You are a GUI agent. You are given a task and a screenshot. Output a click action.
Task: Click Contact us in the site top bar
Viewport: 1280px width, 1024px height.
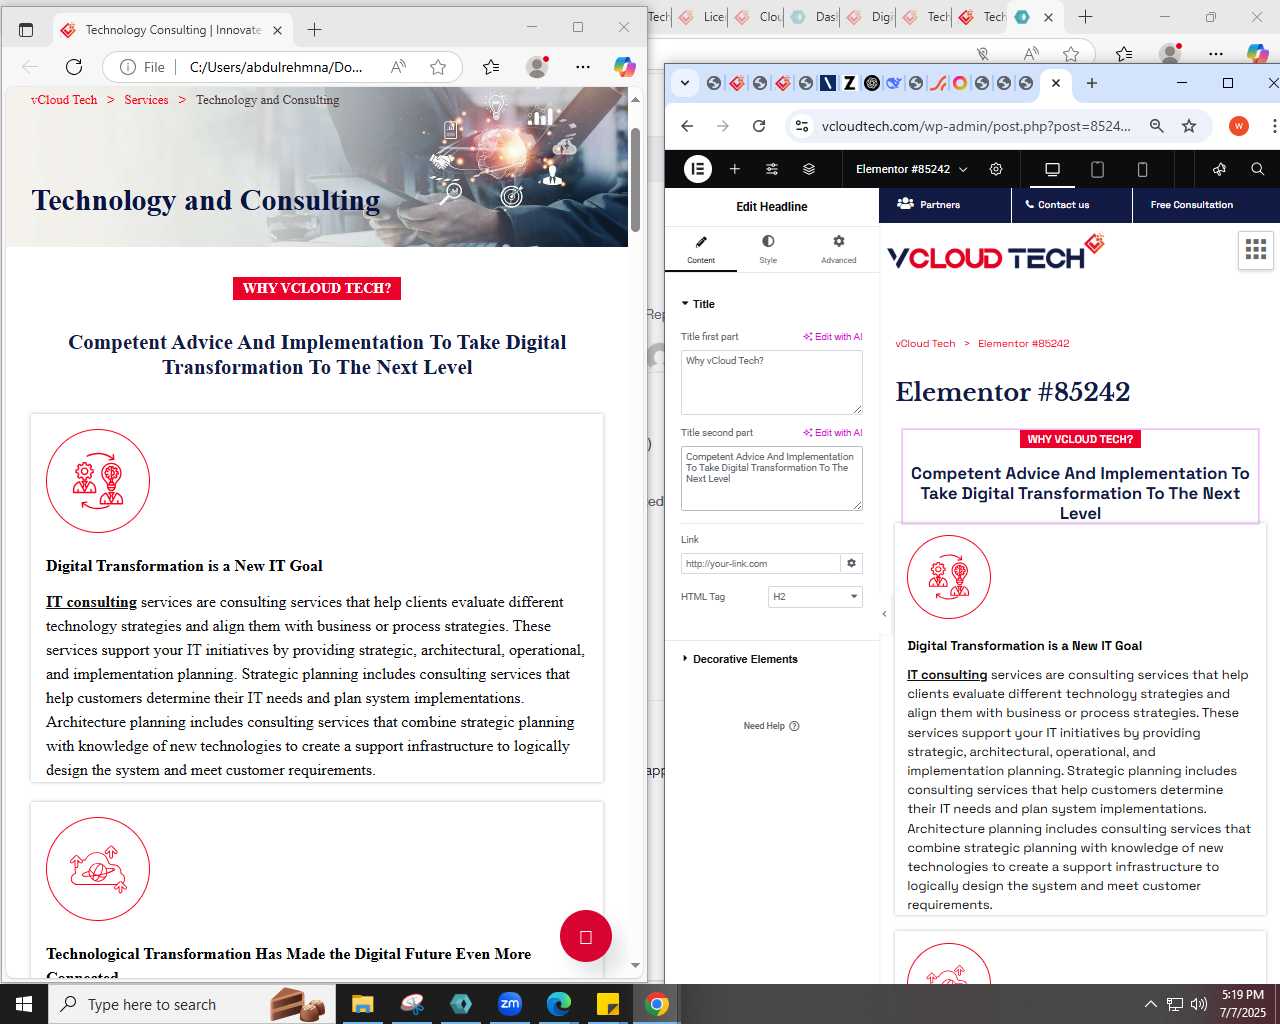pyautogui.click(x=1057, y=204)
